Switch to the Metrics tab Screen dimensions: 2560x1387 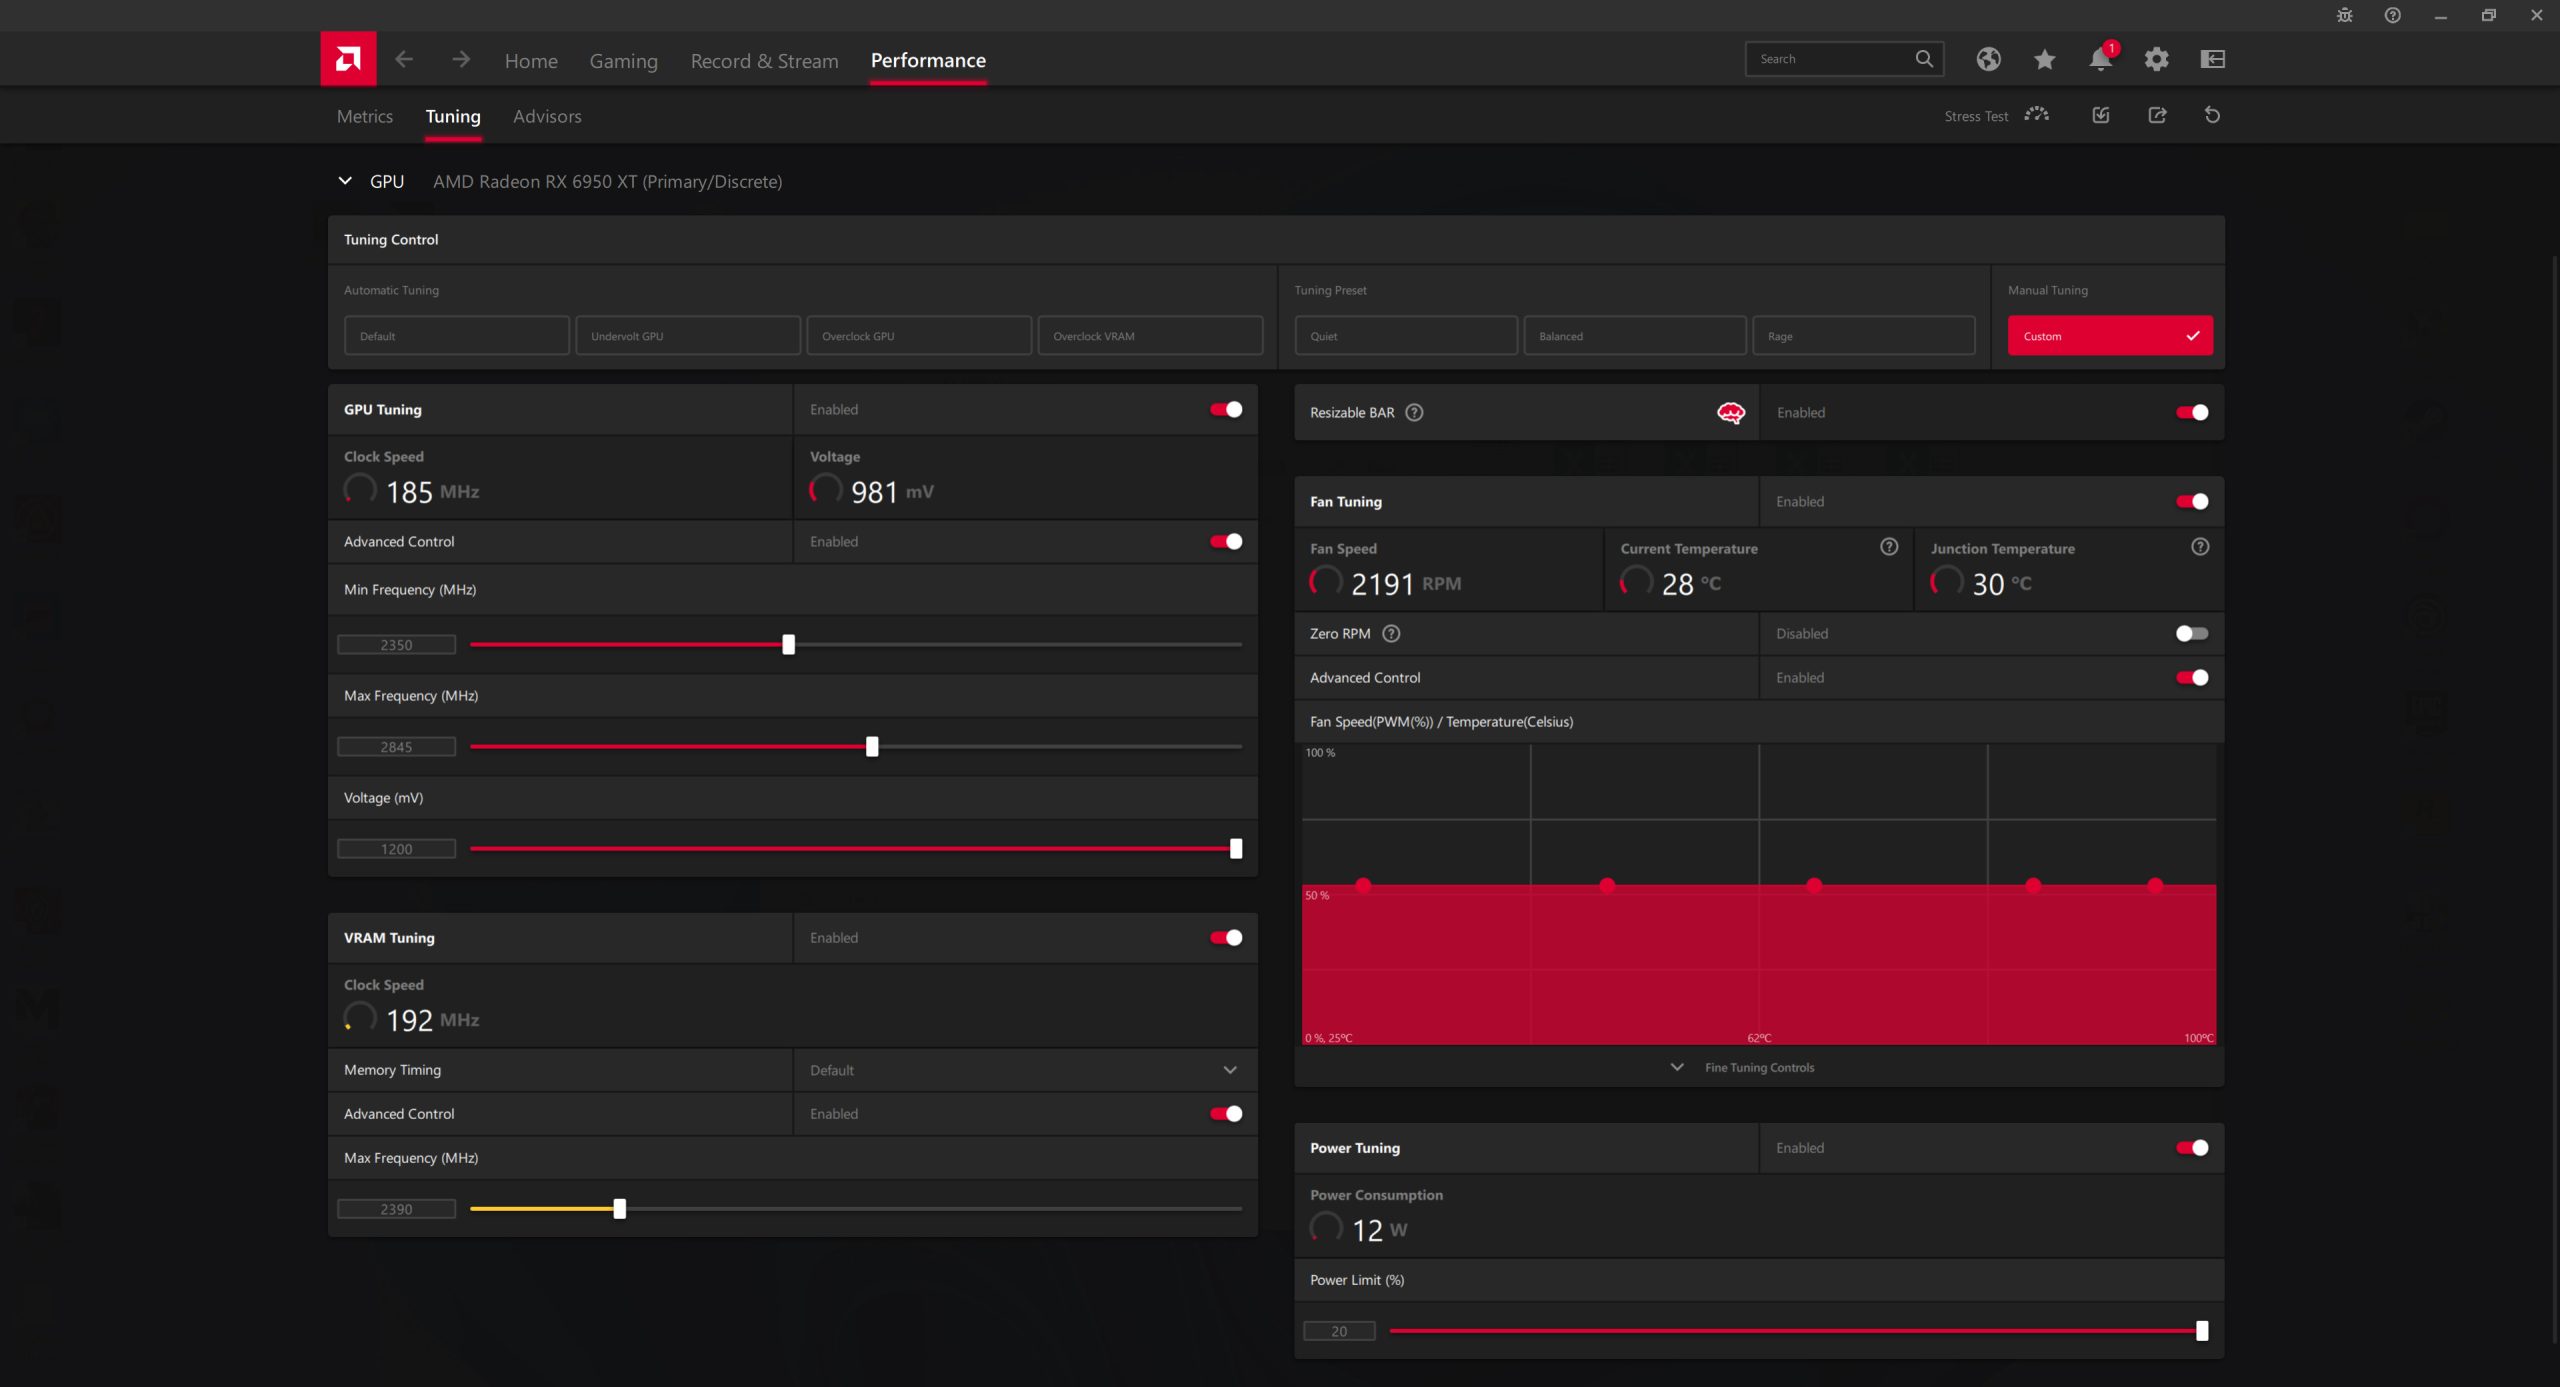coord(364,116)
